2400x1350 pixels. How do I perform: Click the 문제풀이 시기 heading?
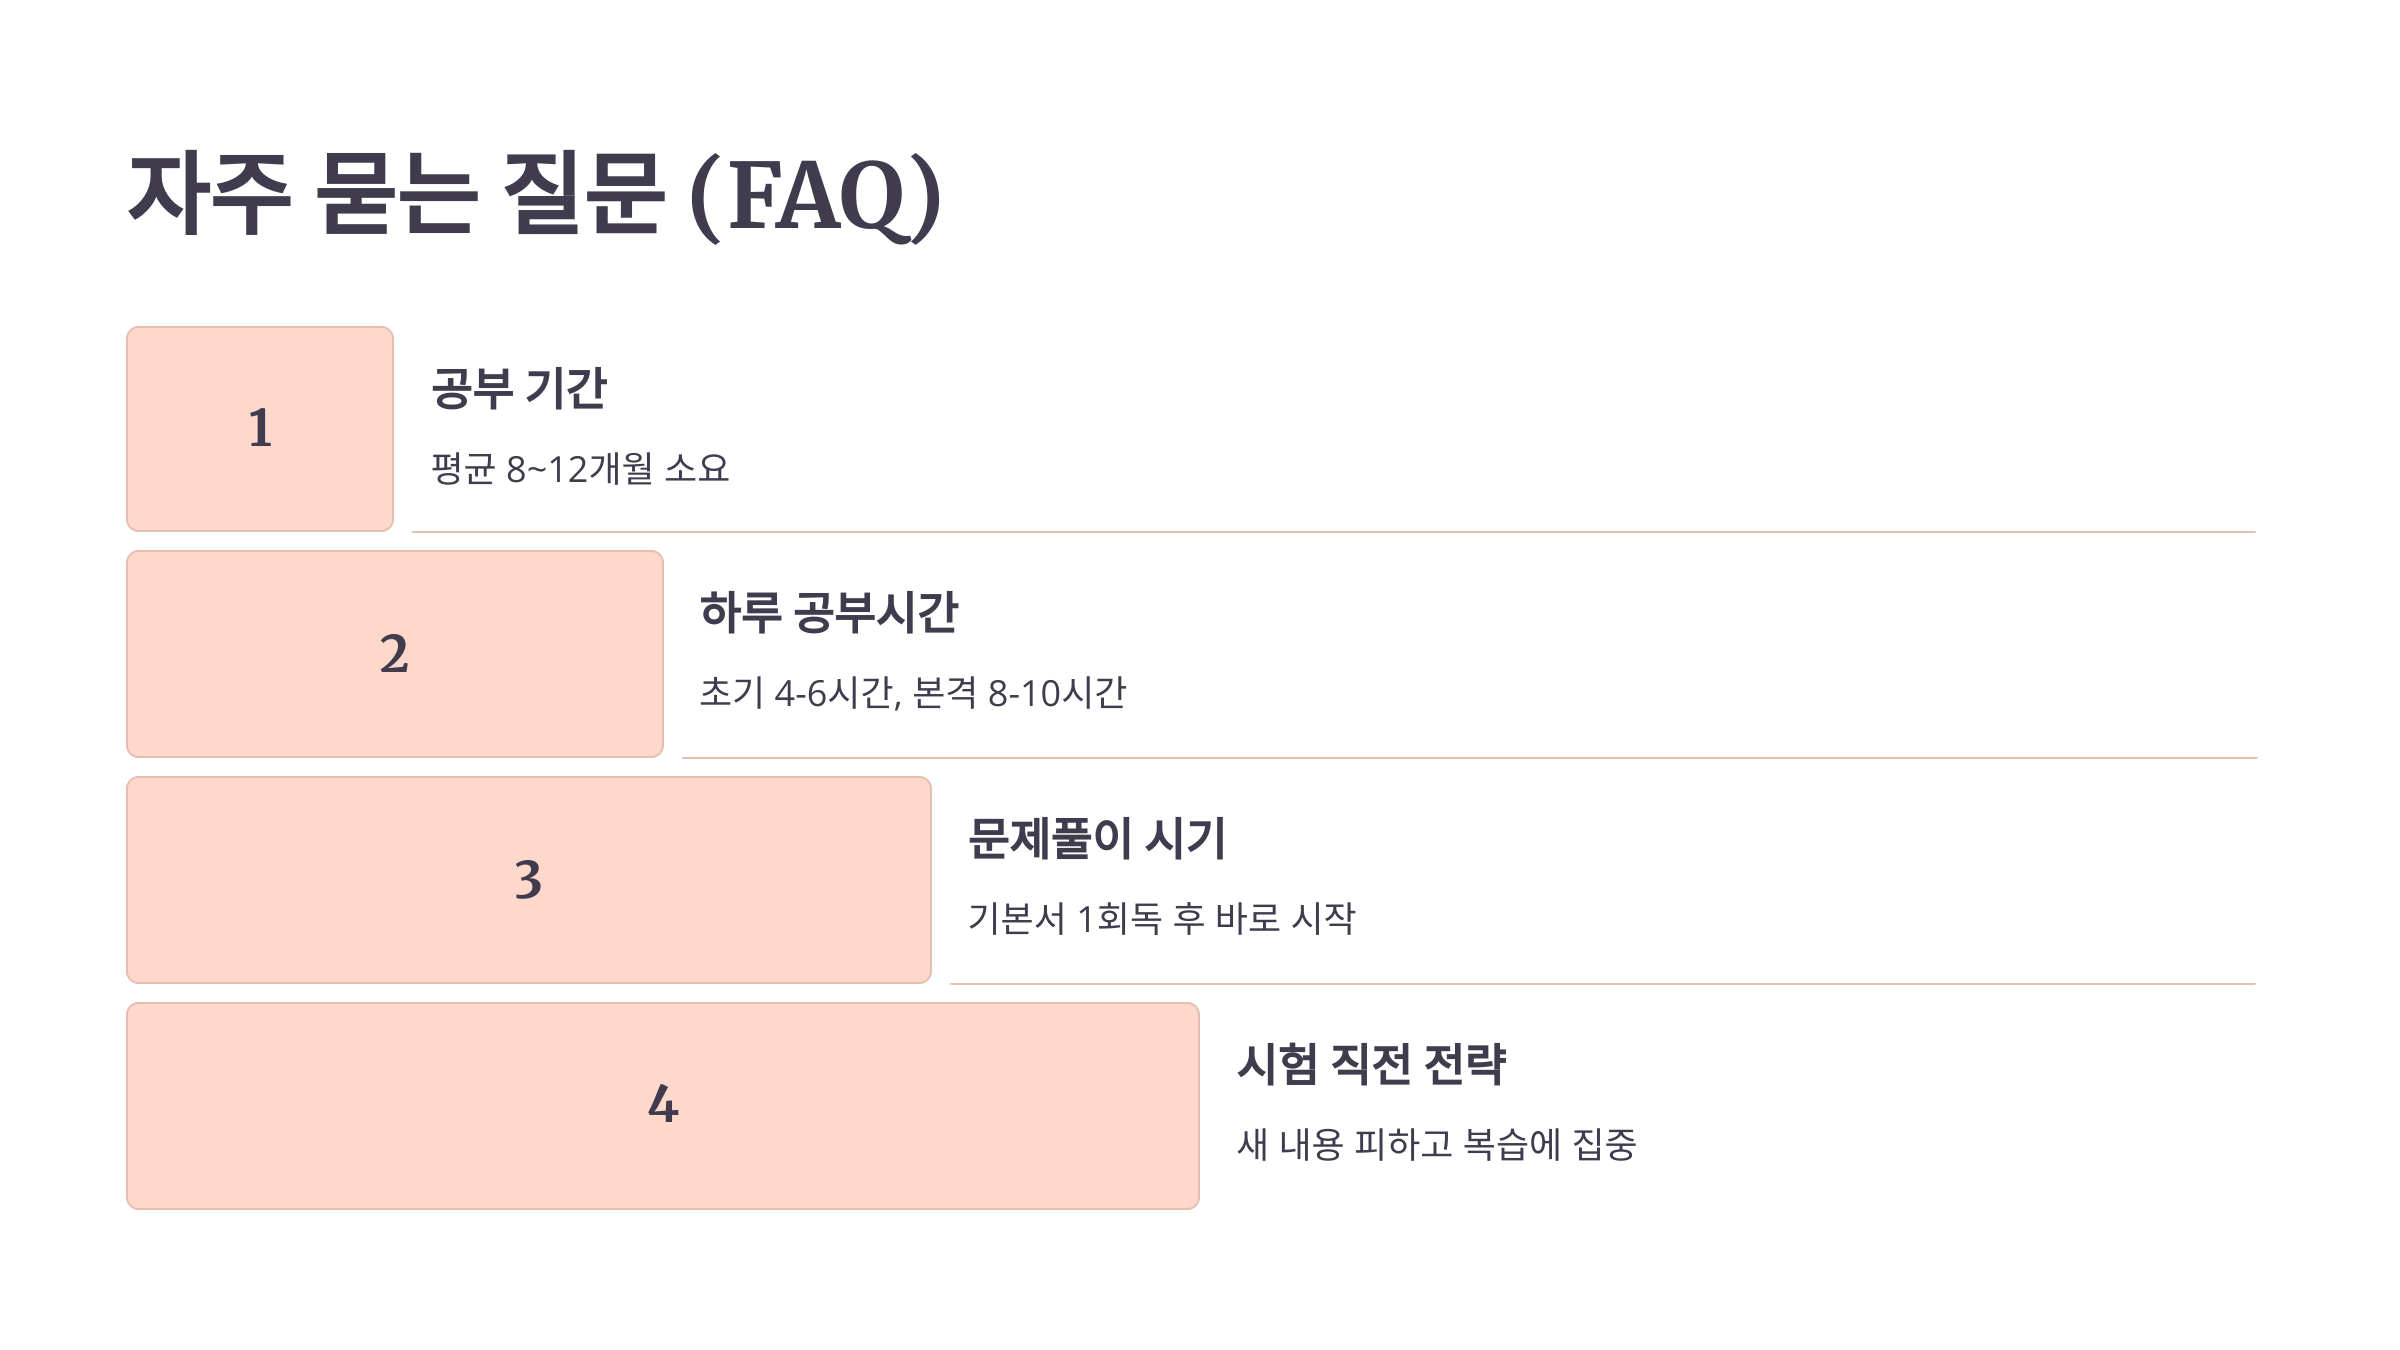click(x=1097, y=838)
